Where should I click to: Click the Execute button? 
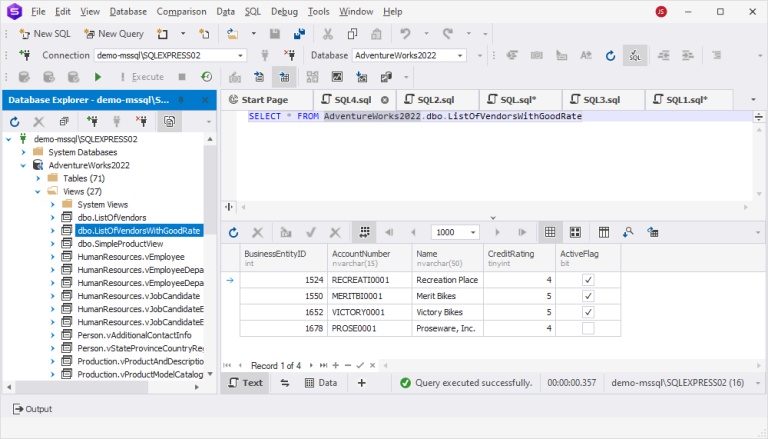[x=142, y=77]
